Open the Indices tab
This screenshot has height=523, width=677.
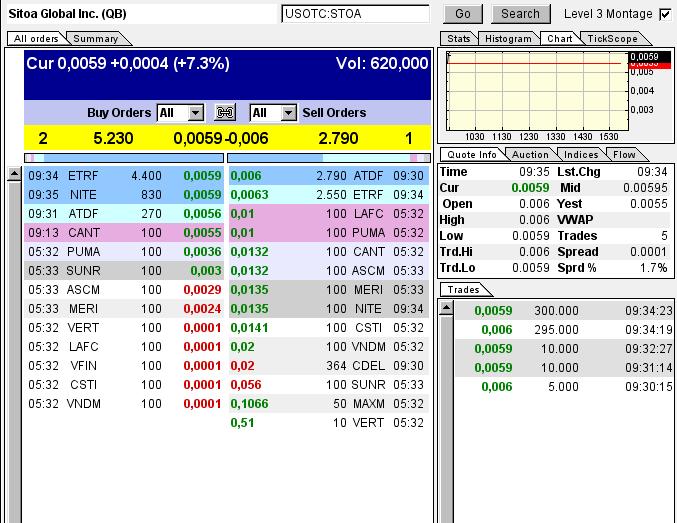click(581, 155)
